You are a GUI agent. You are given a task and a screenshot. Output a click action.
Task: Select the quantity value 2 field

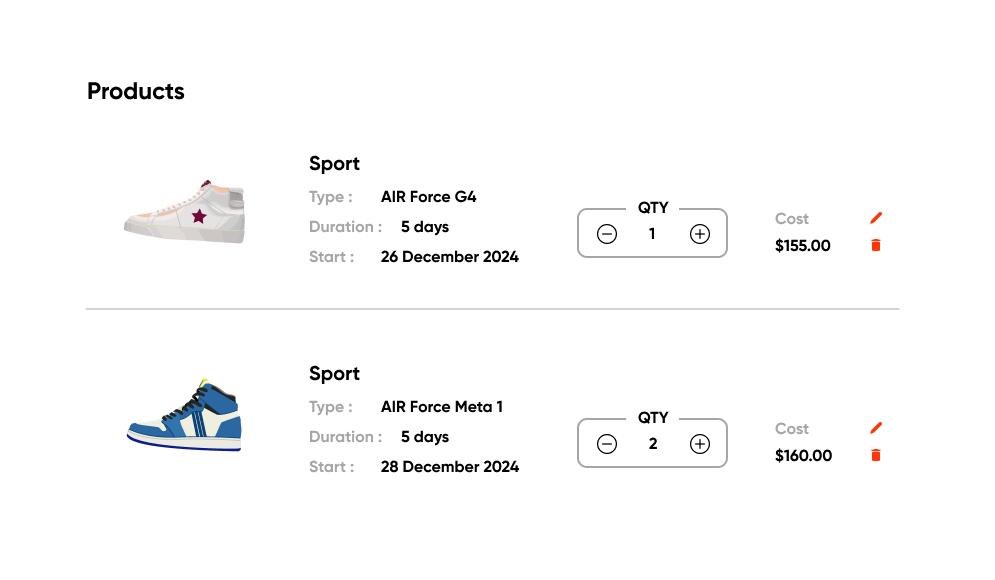point(653,444)
